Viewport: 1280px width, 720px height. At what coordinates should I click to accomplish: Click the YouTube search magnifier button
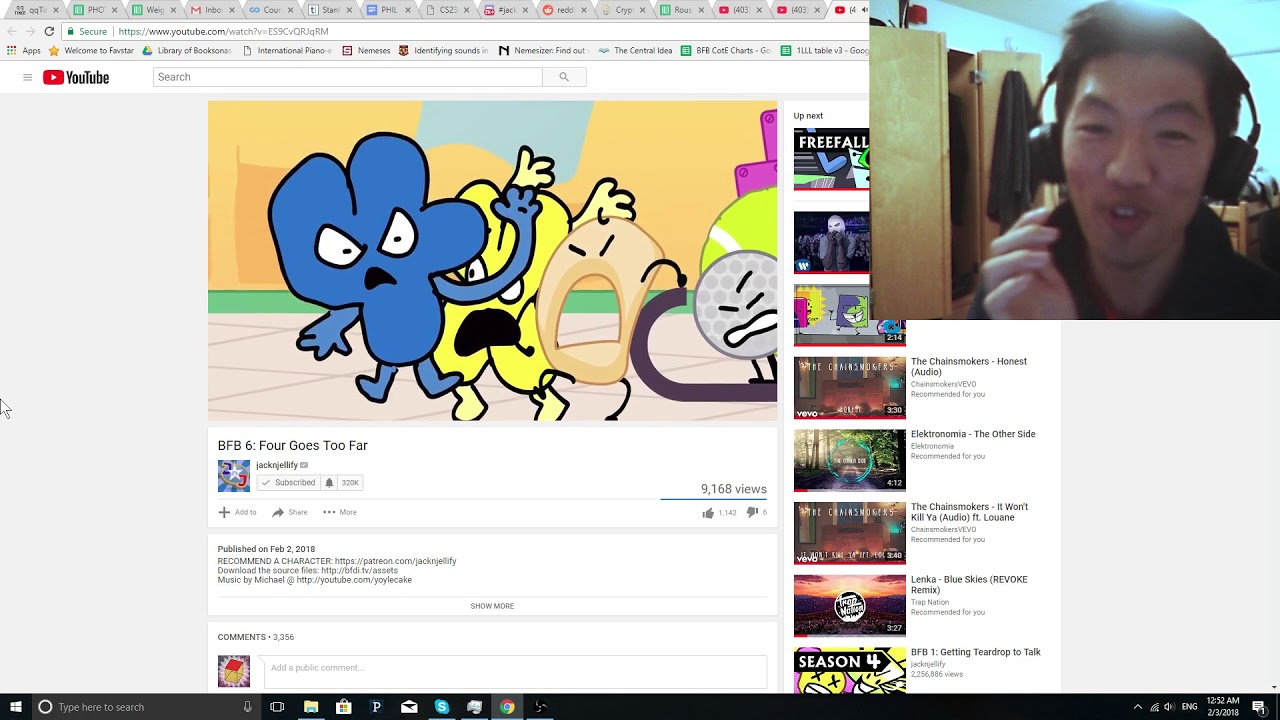coord(564,77)
